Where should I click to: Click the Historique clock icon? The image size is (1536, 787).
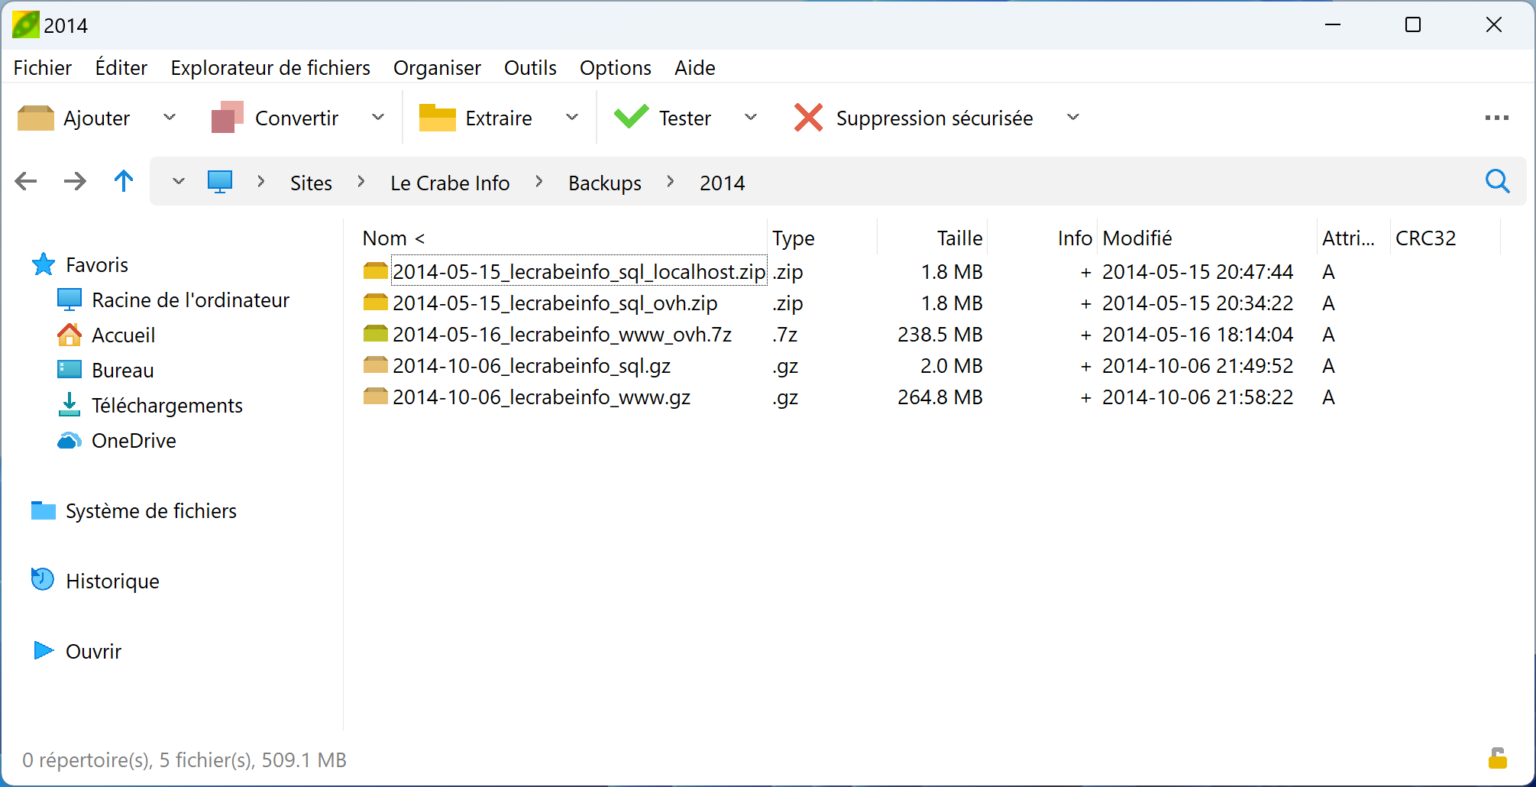point(42,580)
